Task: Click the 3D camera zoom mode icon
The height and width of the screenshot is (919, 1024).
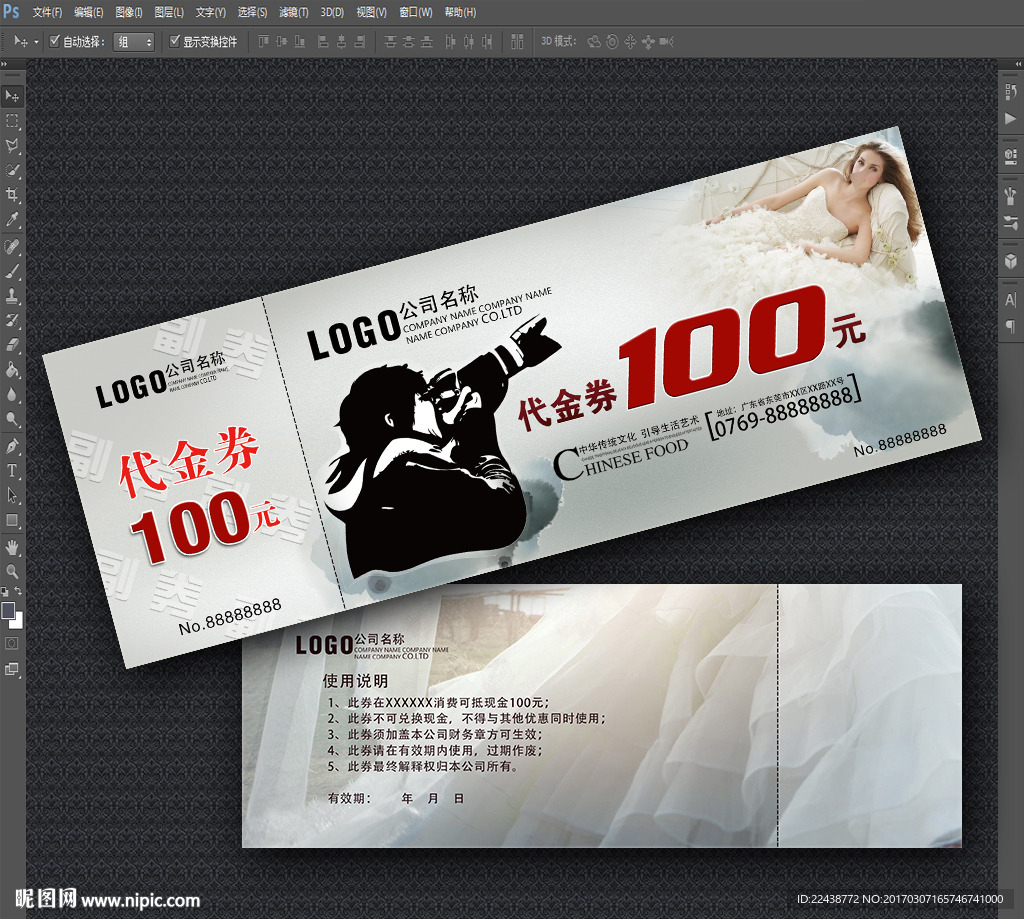Action: (x=666, y=42)
